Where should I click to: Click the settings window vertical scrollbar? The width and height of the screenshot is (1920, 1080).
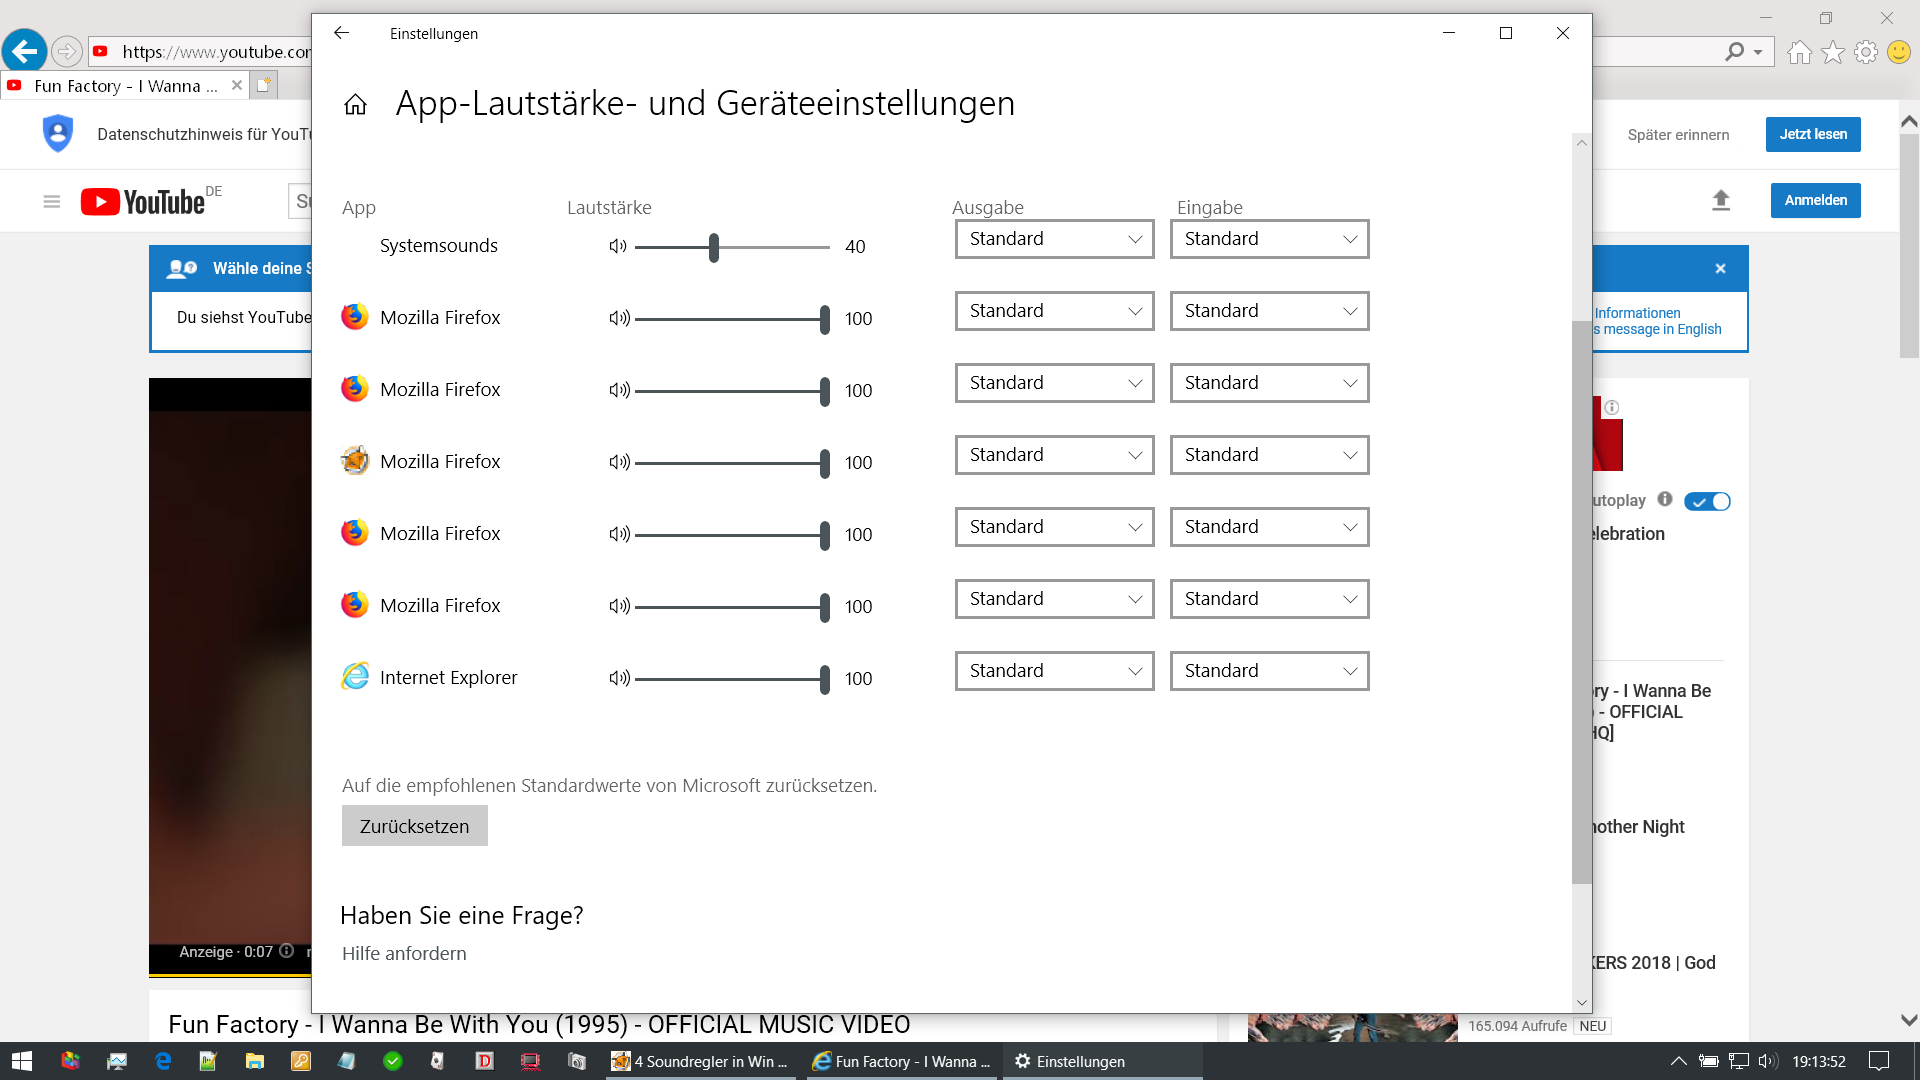(x=1581, y=600)
